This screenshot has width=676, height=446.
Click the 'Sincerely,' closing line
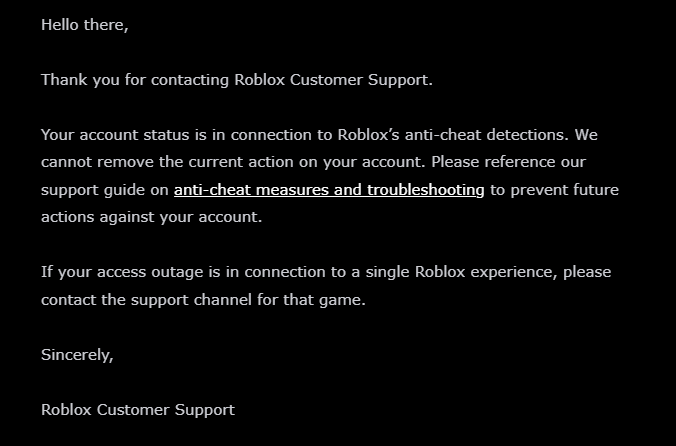[x=77, y=355]
